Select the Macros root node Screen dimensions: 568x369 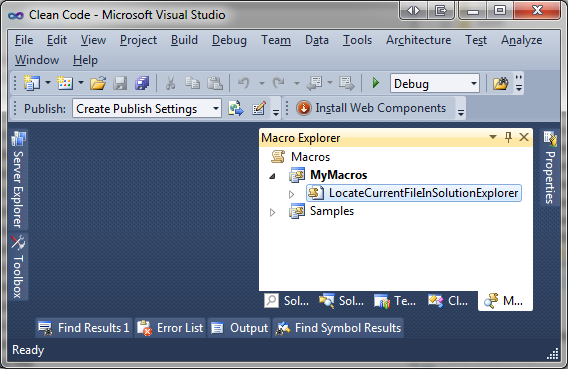310,157
